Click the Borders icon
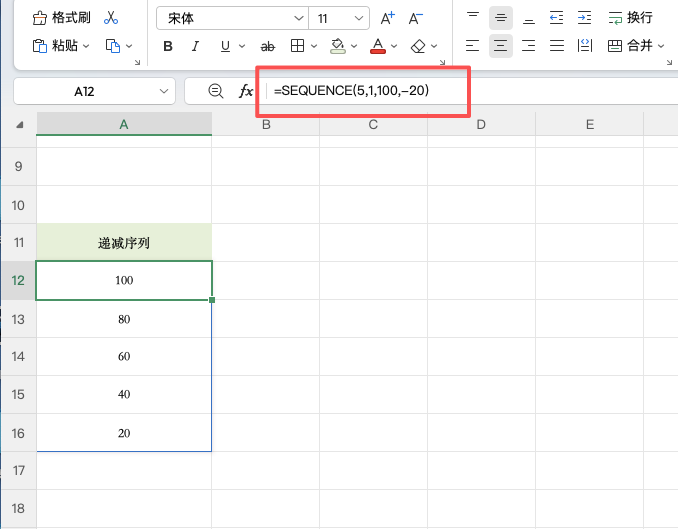Image resolution: width=678 pixels, height=529 pixels. tap(297, 46)
